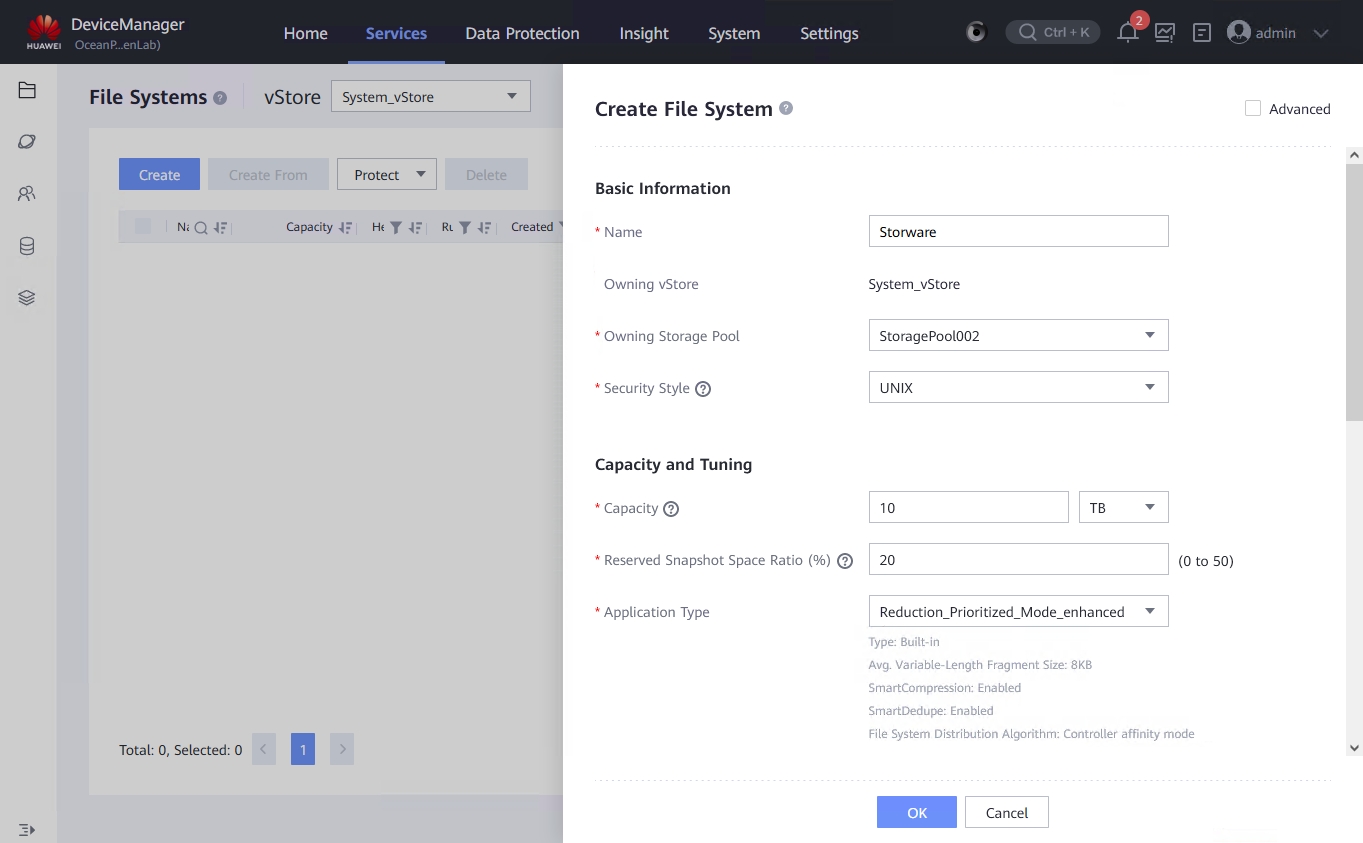Open the users icon in left sidebar
This screenshot has width=1363, height=843.
pos(27,194)
